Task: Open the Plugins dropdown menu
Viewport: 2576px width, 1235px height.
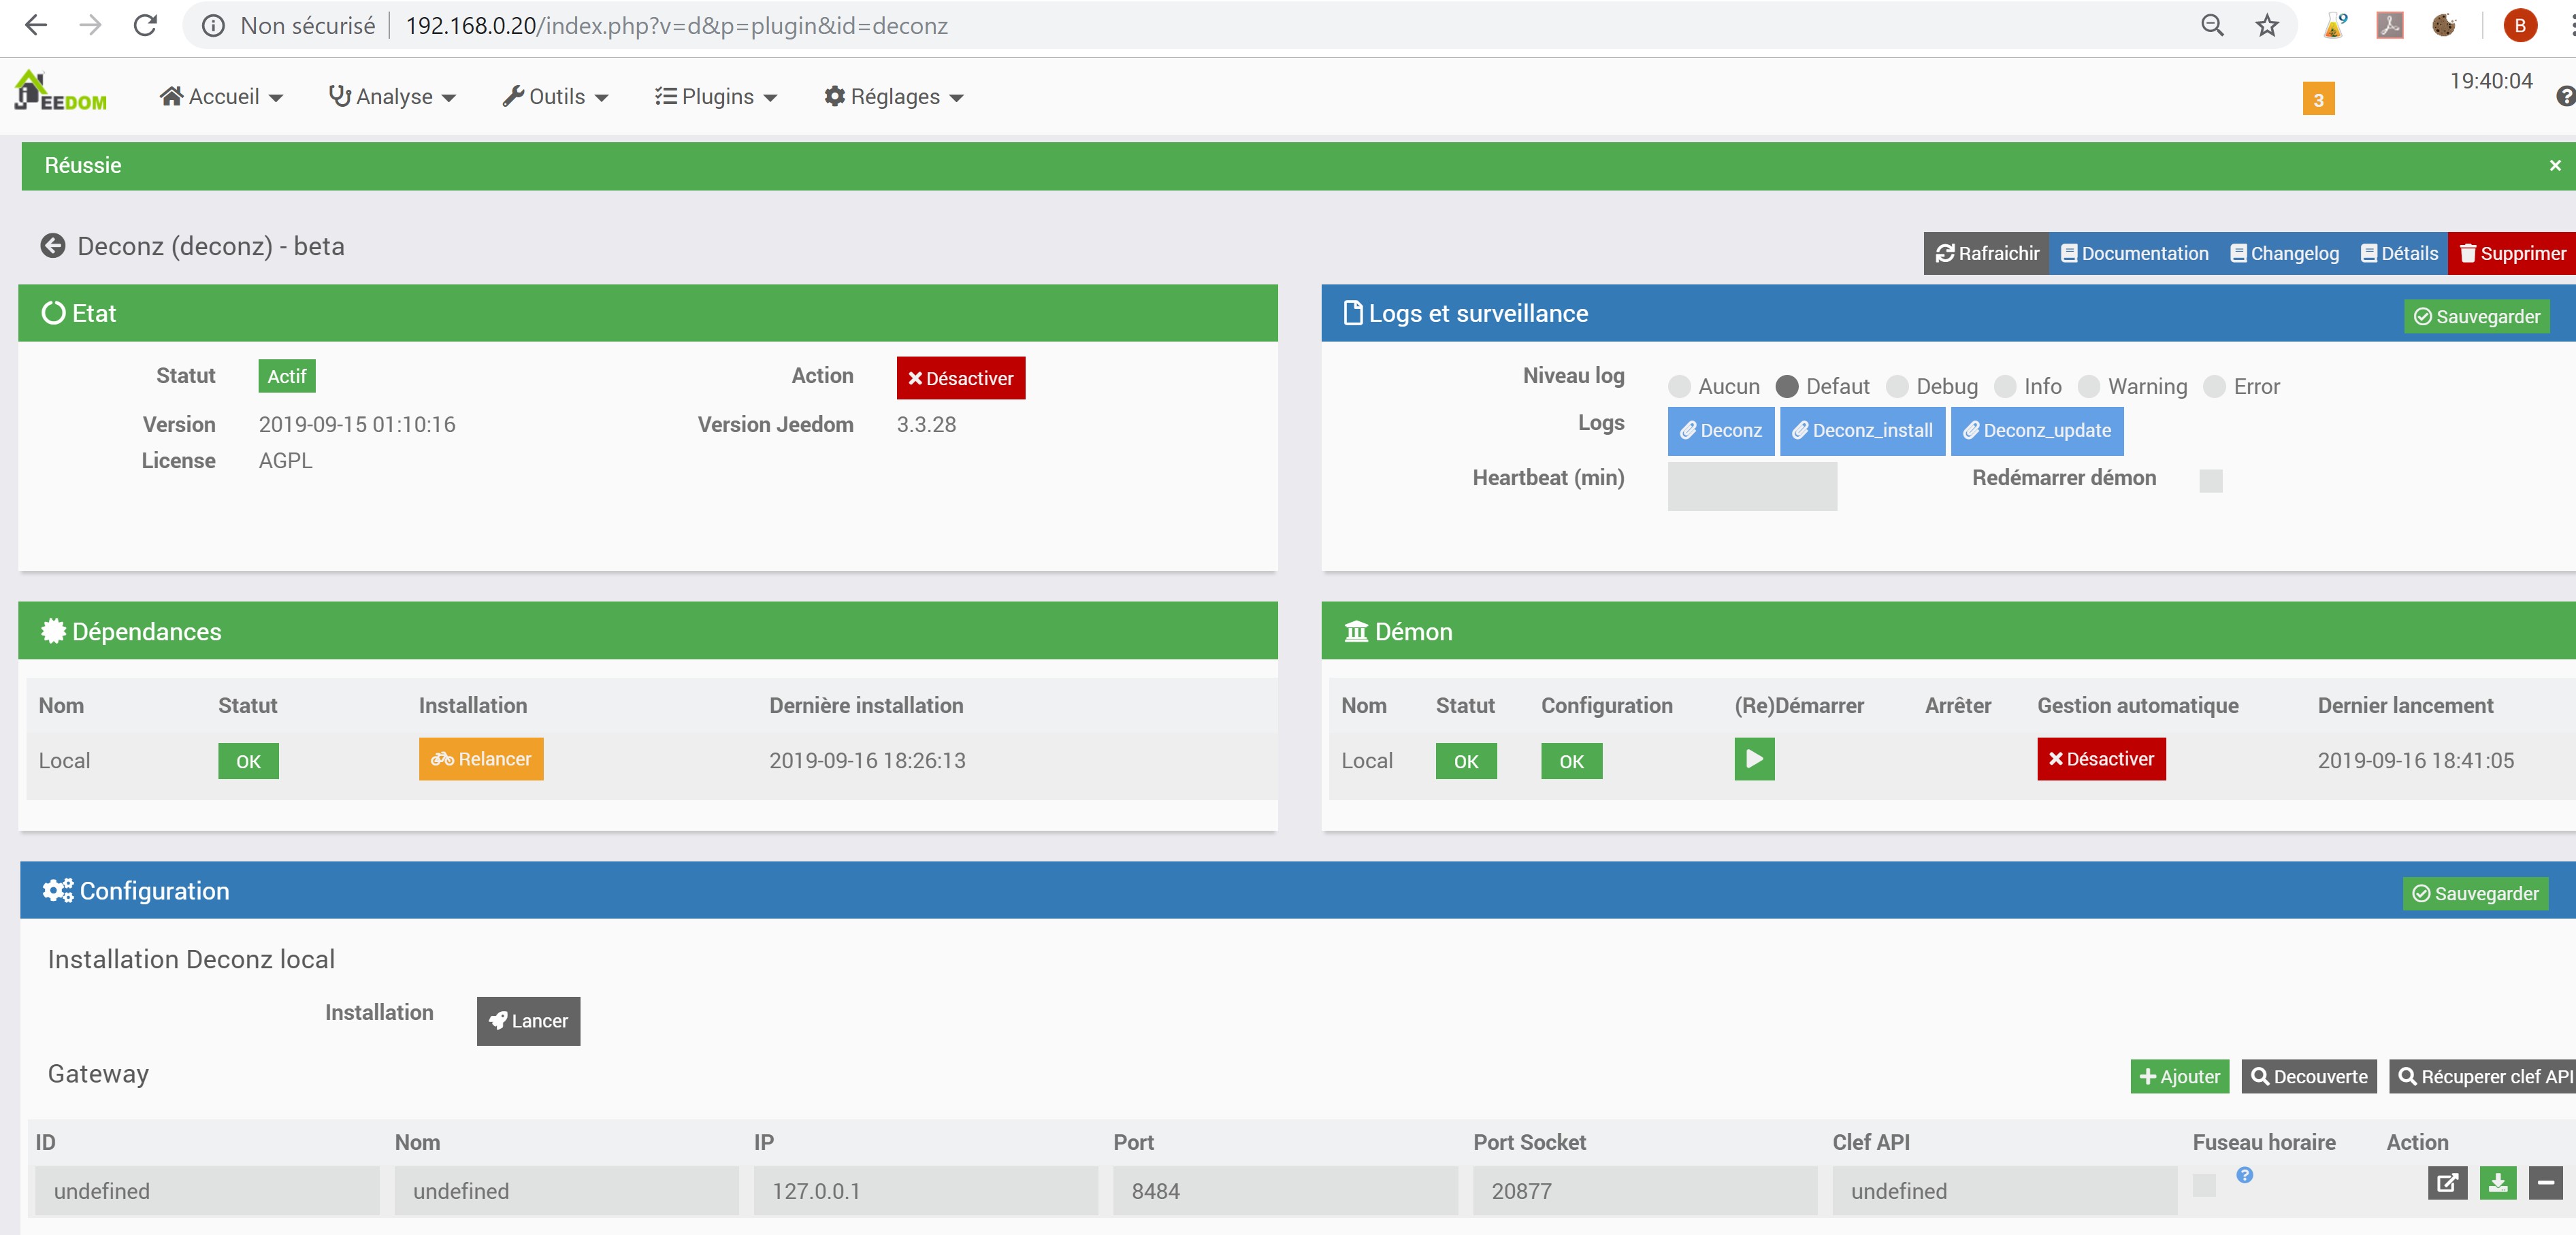Action: tap(716, 97)
